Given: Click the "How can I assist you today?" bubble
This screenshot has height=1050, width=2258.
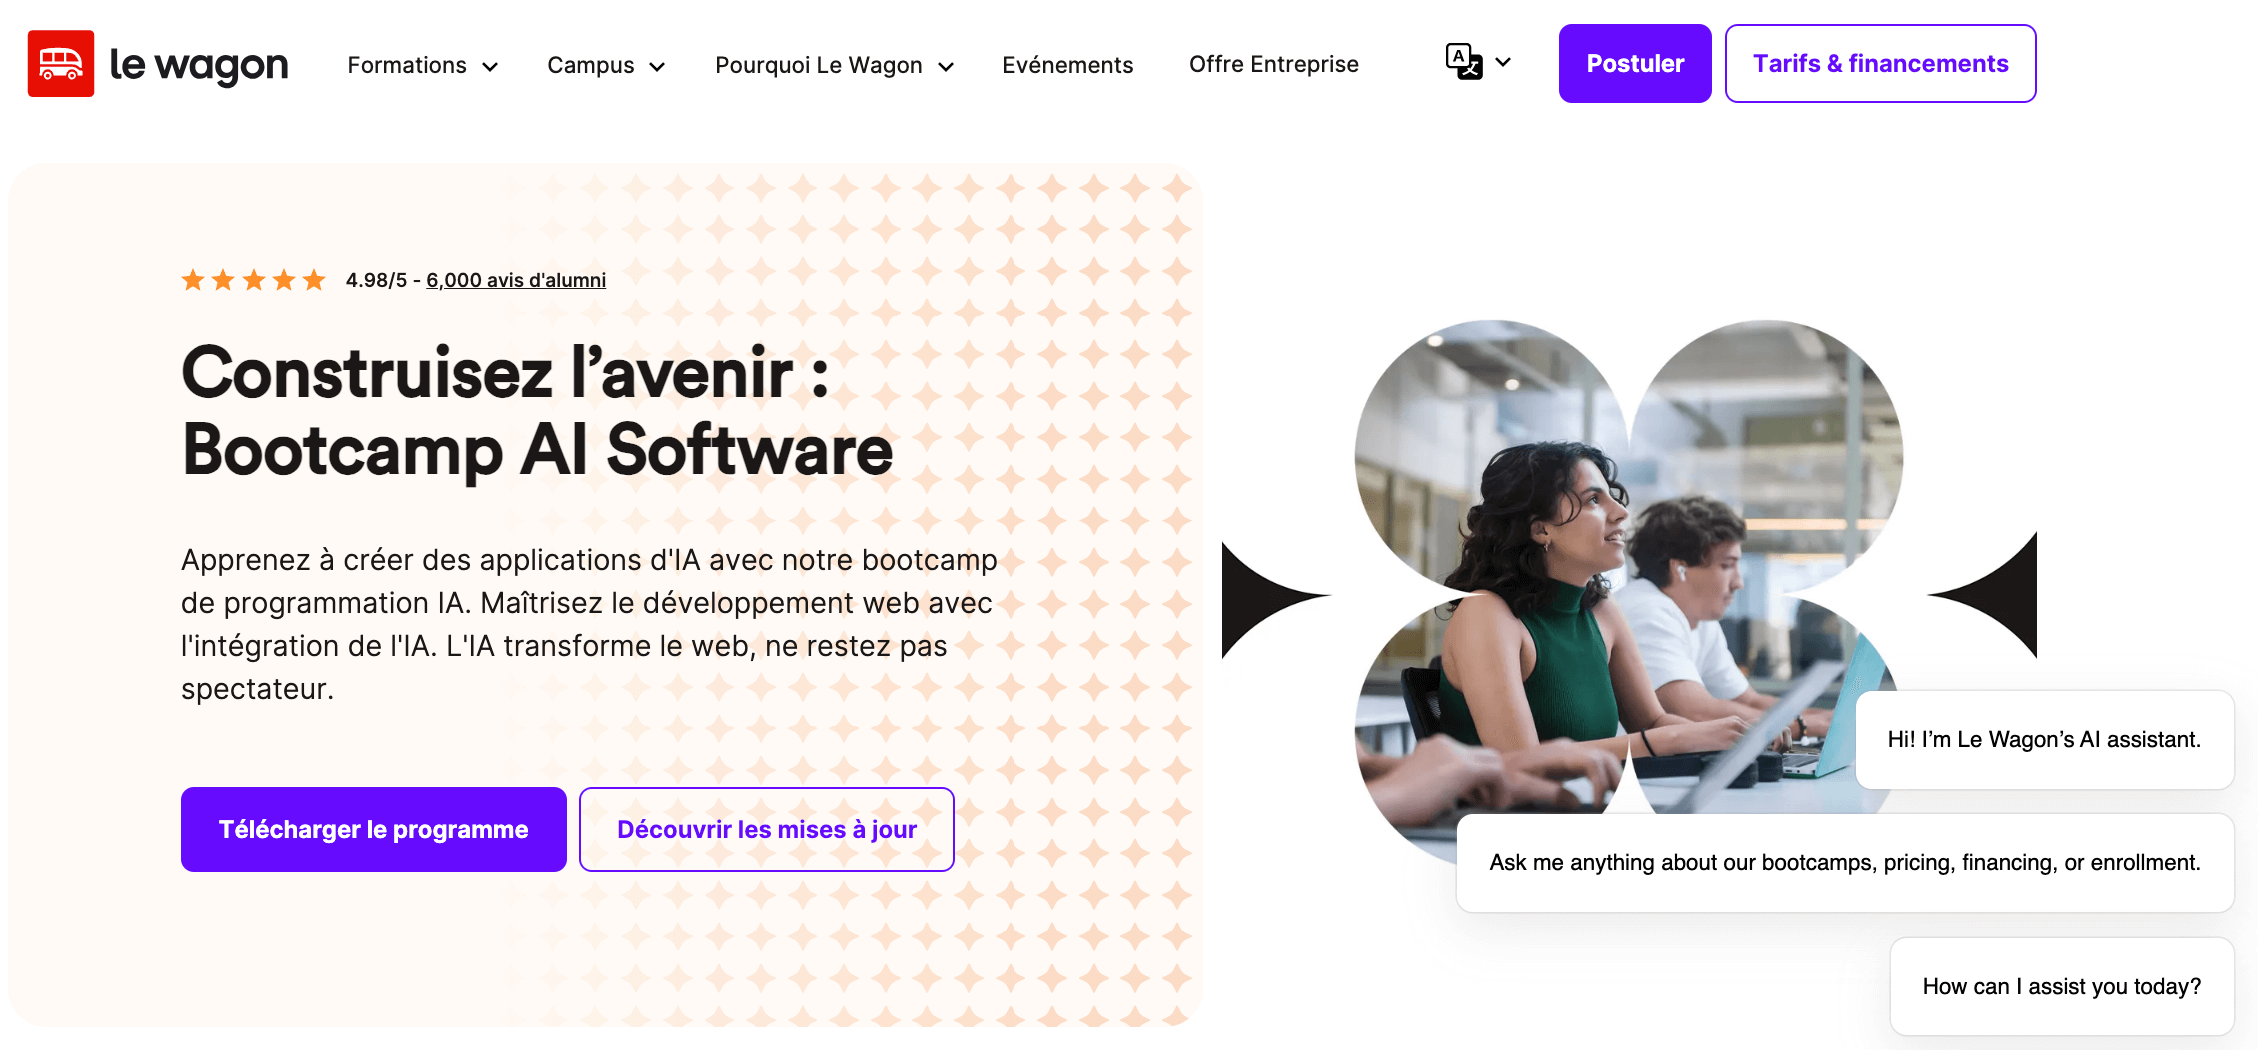Looking at the screenshot, I should point(2062,986).
